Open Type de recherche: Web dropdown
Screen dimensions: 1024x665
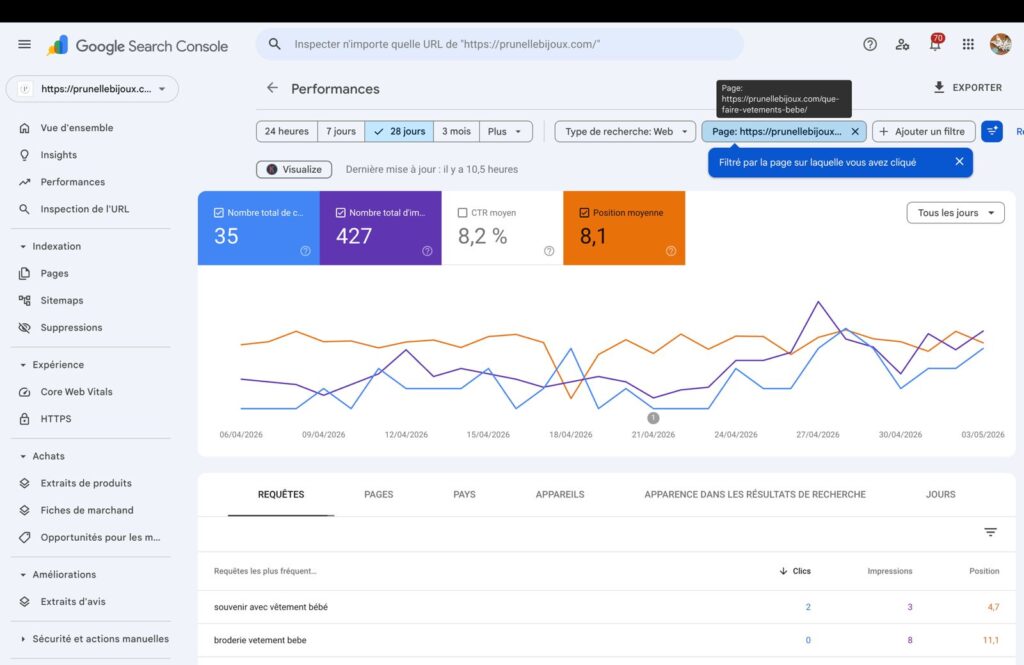tap(625, 131)
